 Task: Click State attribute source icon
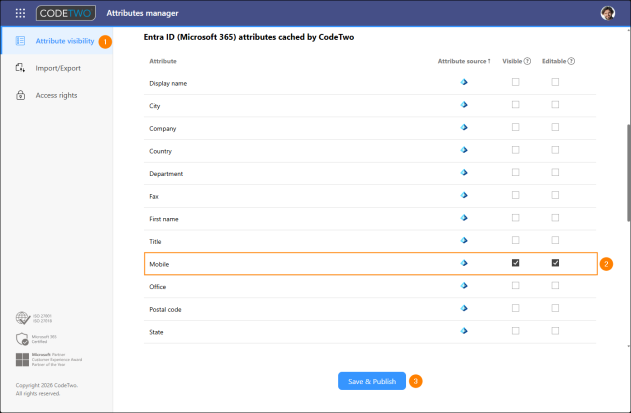[x=464, y=331]
